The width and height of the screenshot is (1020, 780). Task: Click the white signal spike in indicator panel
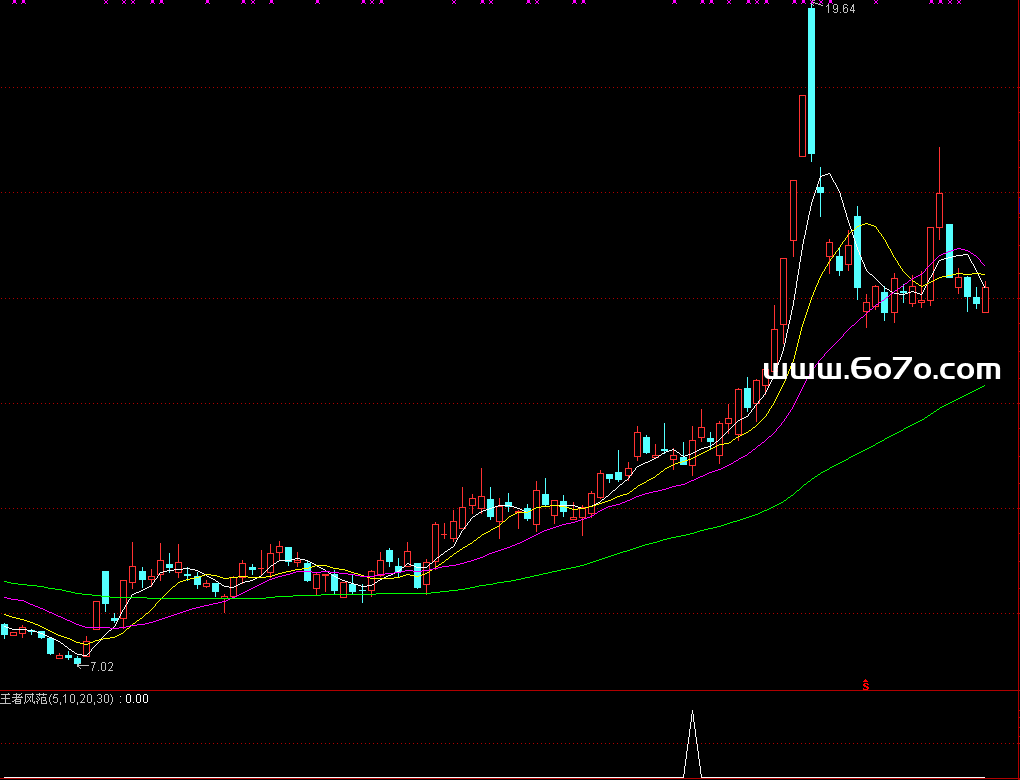pyautogui.click(x=692, y=742)
